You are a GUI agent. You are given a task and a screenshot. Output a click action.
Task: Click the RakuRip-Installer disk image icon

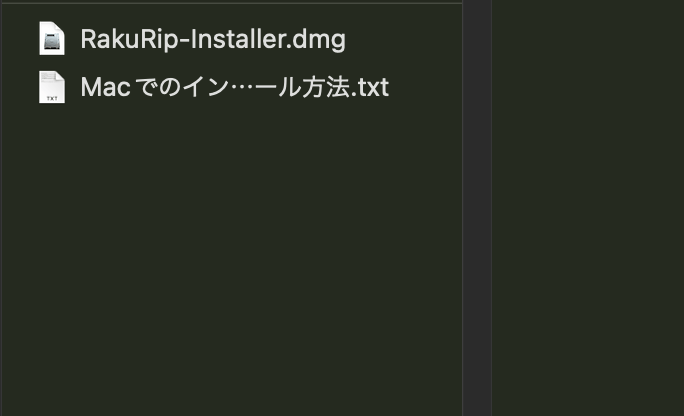click(51, 39)
